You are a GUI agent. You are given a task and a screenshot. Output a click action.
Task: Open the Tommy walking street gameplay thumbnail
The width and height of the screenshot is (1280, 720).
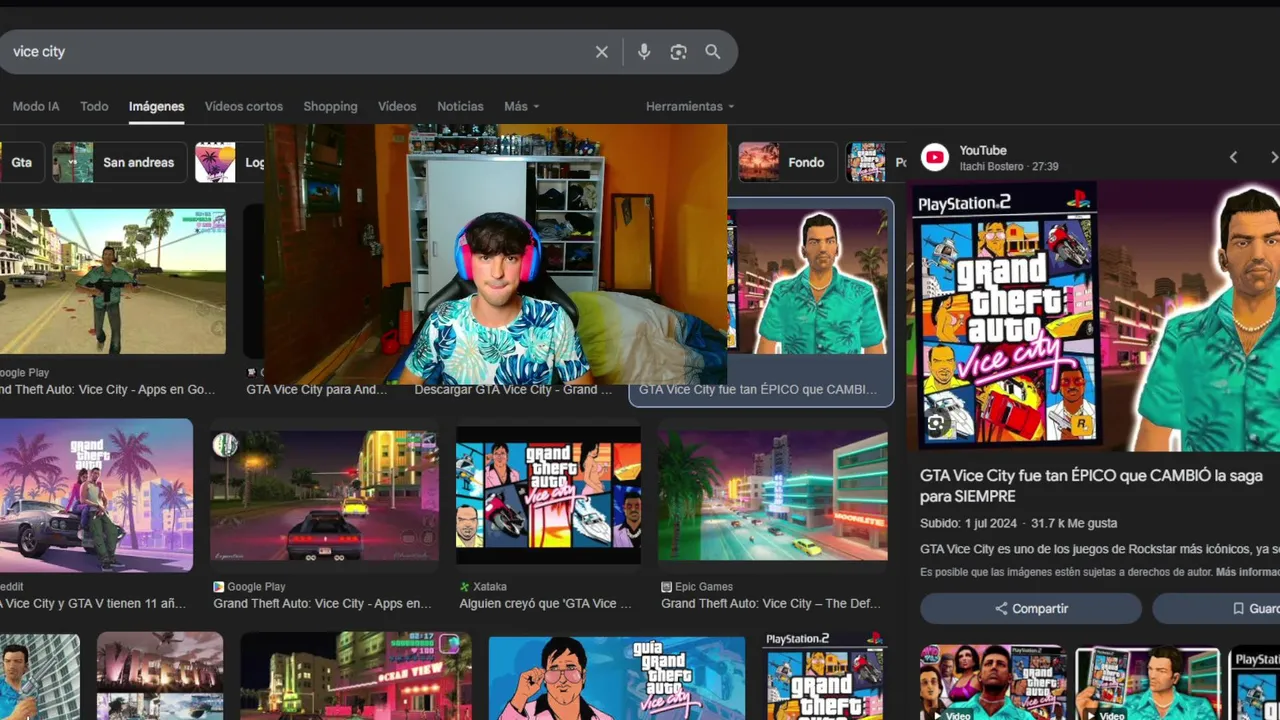tap(112, 281)
